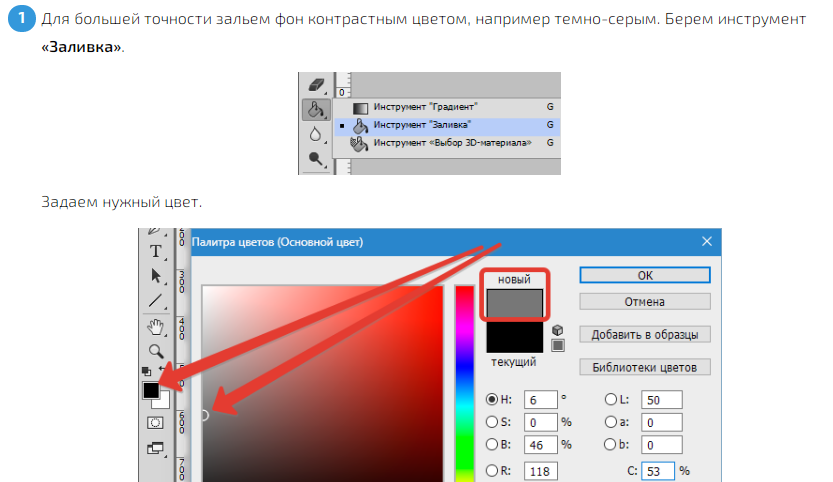This screenshot has width=833, height=482.
Task: Toggle Quick Mask mode icon
Action: 156,423
